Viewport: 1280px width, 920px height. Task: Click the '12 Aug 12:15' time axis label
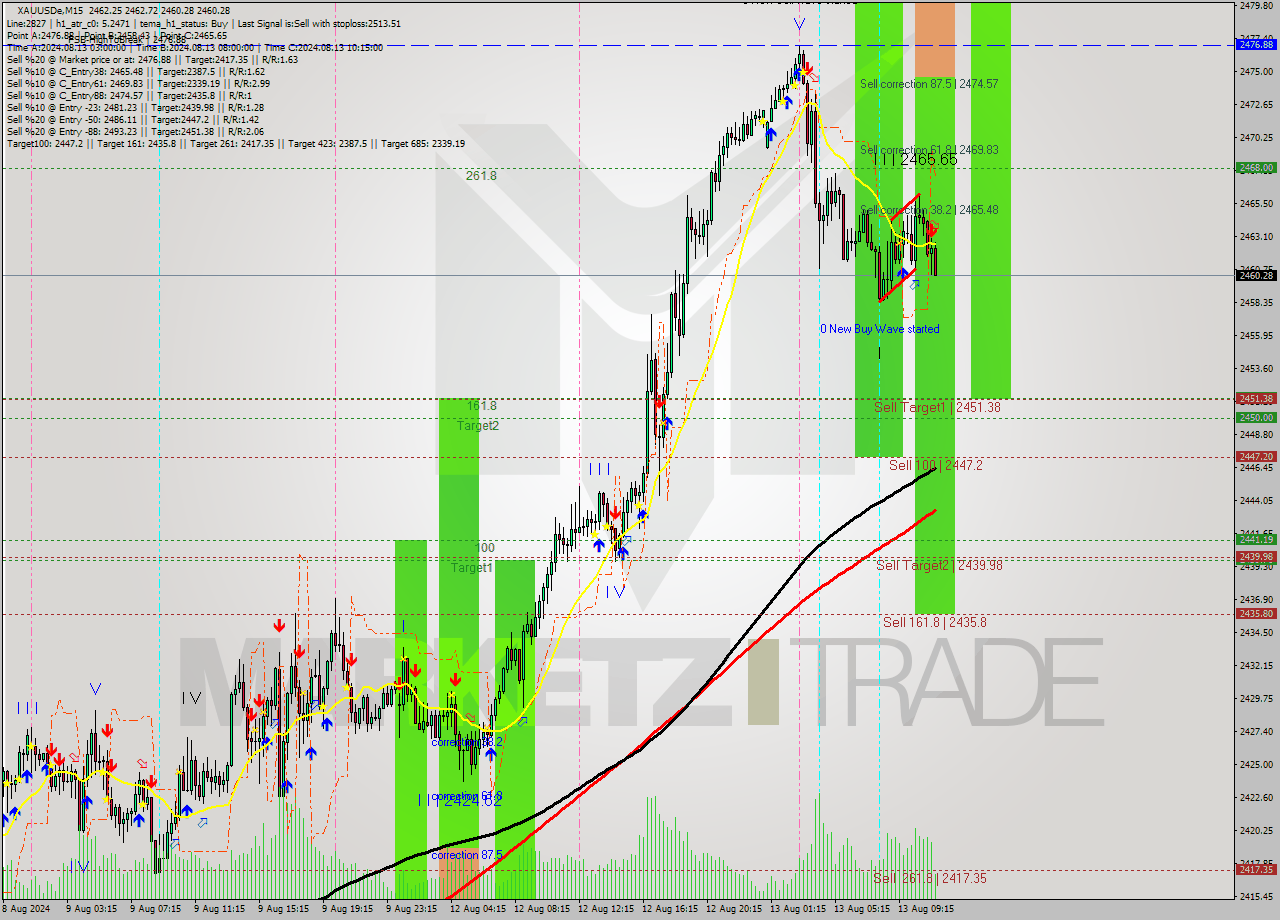click(604, 909)
